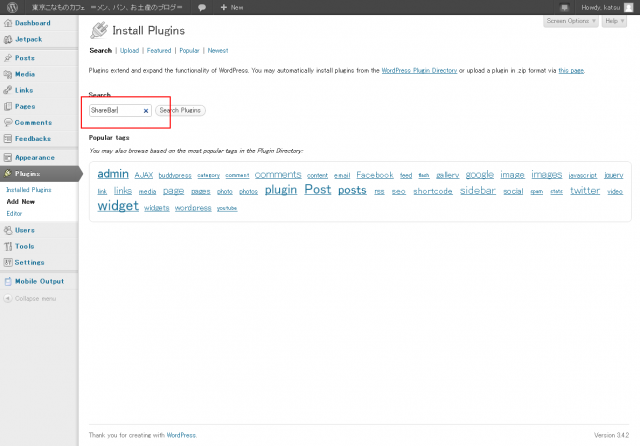640x446 pixels.
Task: Browse the 'youtube' tag
Action: point(227,209)
